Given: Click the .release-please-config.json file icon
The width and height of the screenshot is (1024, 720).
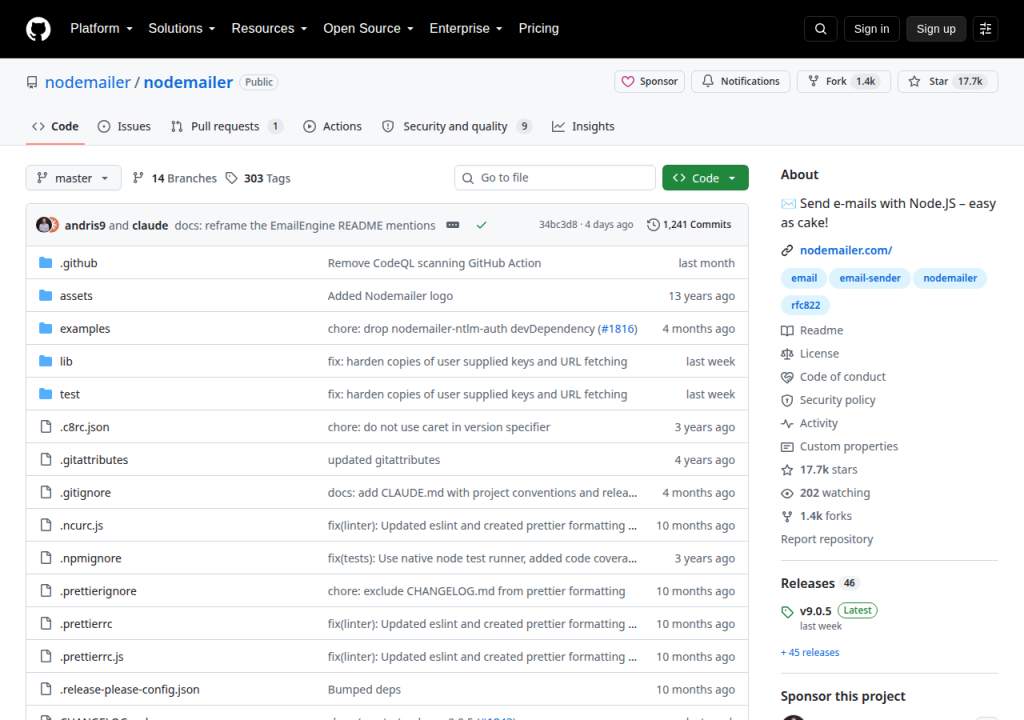Looking at the screenshot, I should (x=46, y=689).
